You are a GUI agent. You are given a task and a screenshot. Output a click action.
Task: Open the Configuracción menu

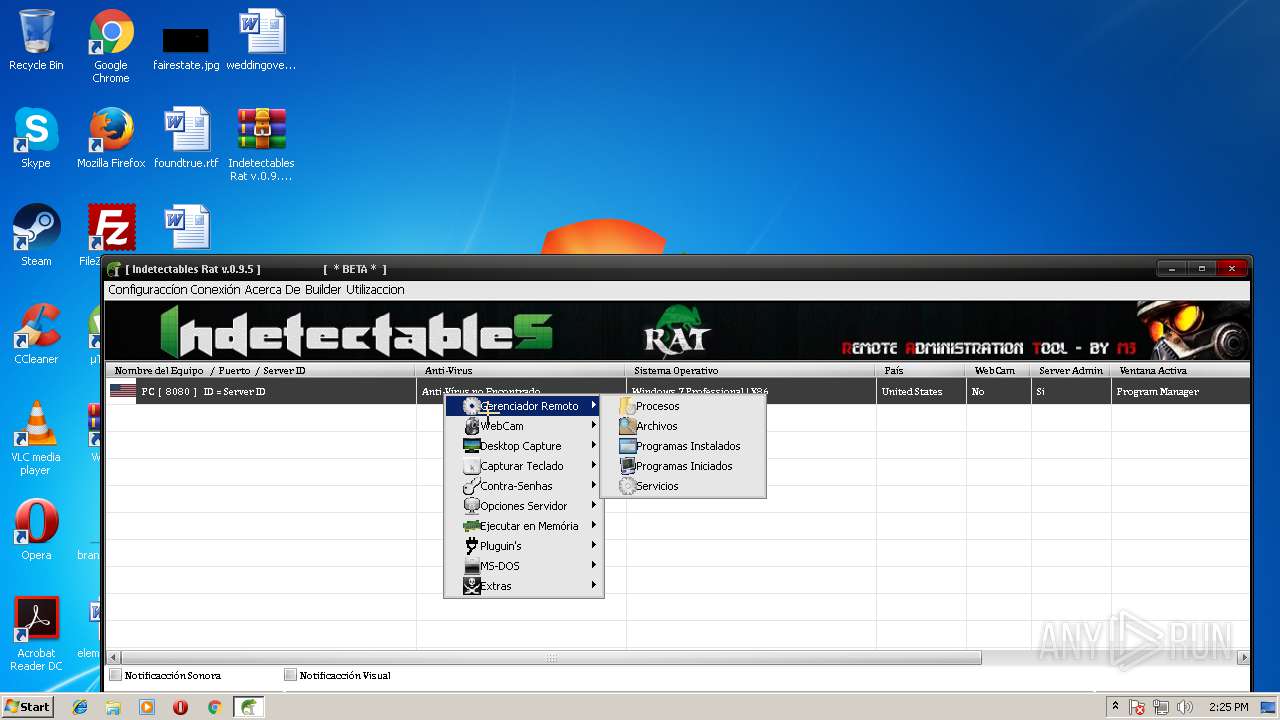(x=148, y=290)
